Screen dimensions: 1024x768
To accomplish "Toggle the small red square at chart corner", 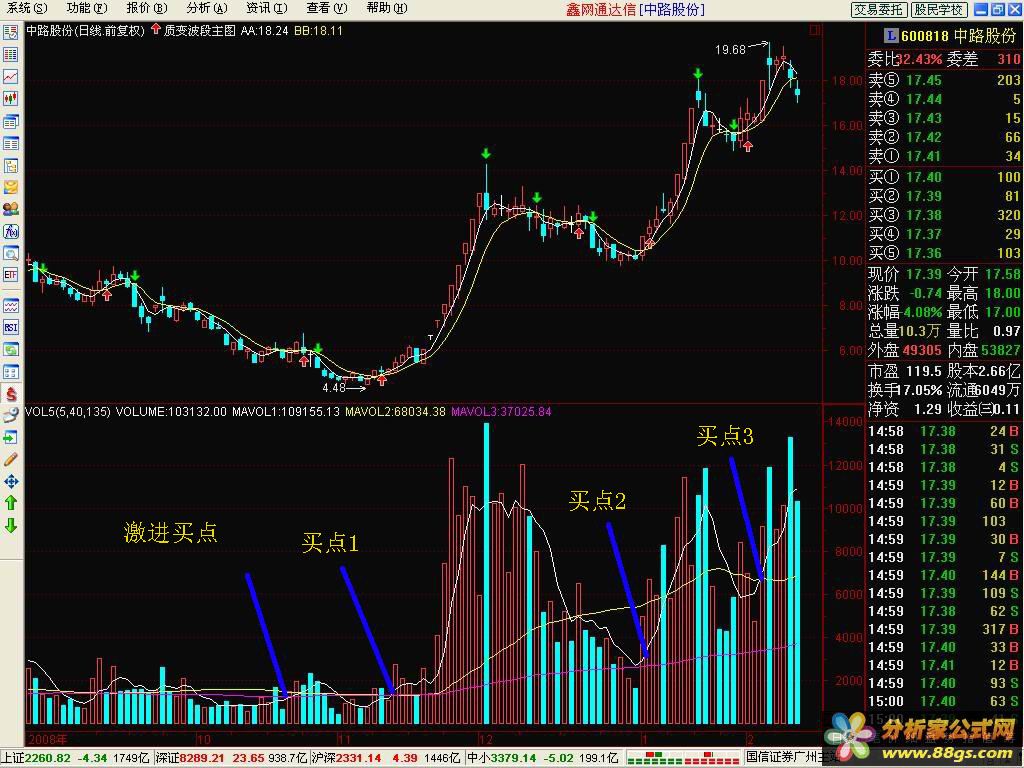I will [814, 30].
